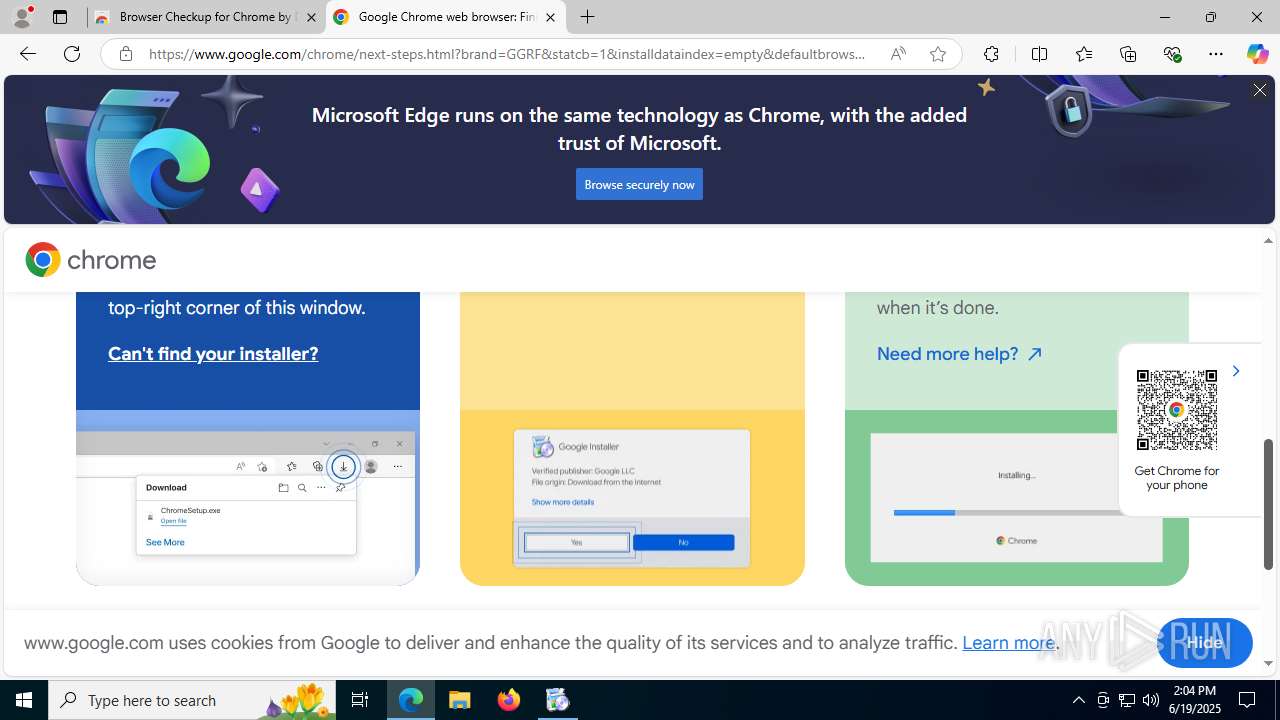
Task: Open the volume control icon
Action: 1151,700
